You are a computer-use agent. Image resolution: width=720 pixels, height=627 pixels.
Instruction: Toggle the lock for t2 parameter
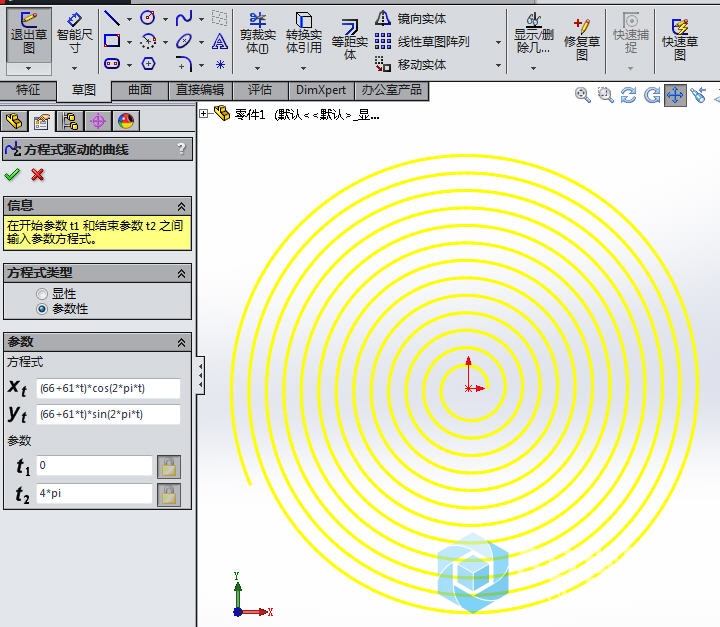click(169, 495)
